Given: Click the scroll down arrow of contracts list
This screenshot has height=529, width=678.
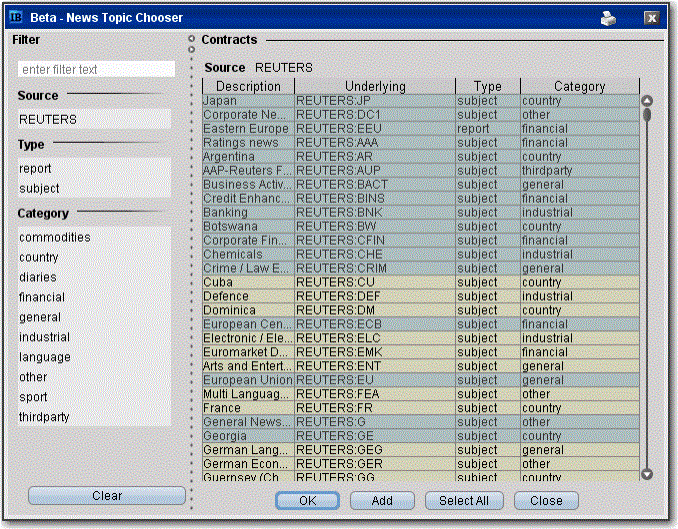Looking at the screenshot, I should tap(647, 474).
